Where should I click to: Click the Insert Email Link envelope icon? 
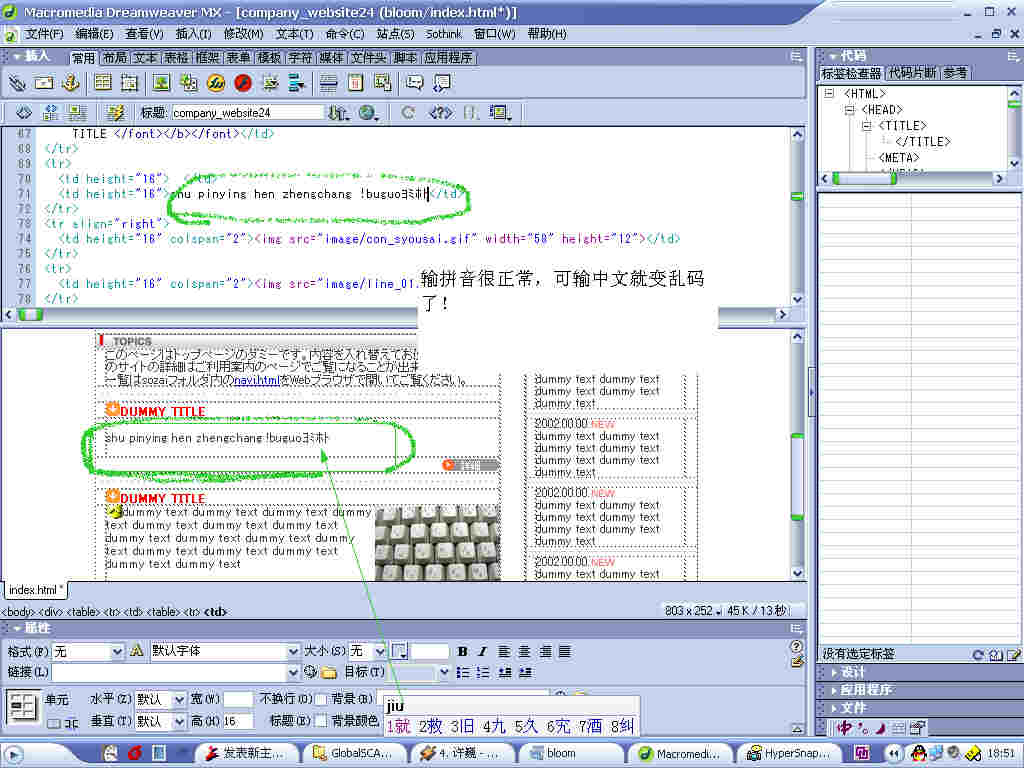[44, 83]
